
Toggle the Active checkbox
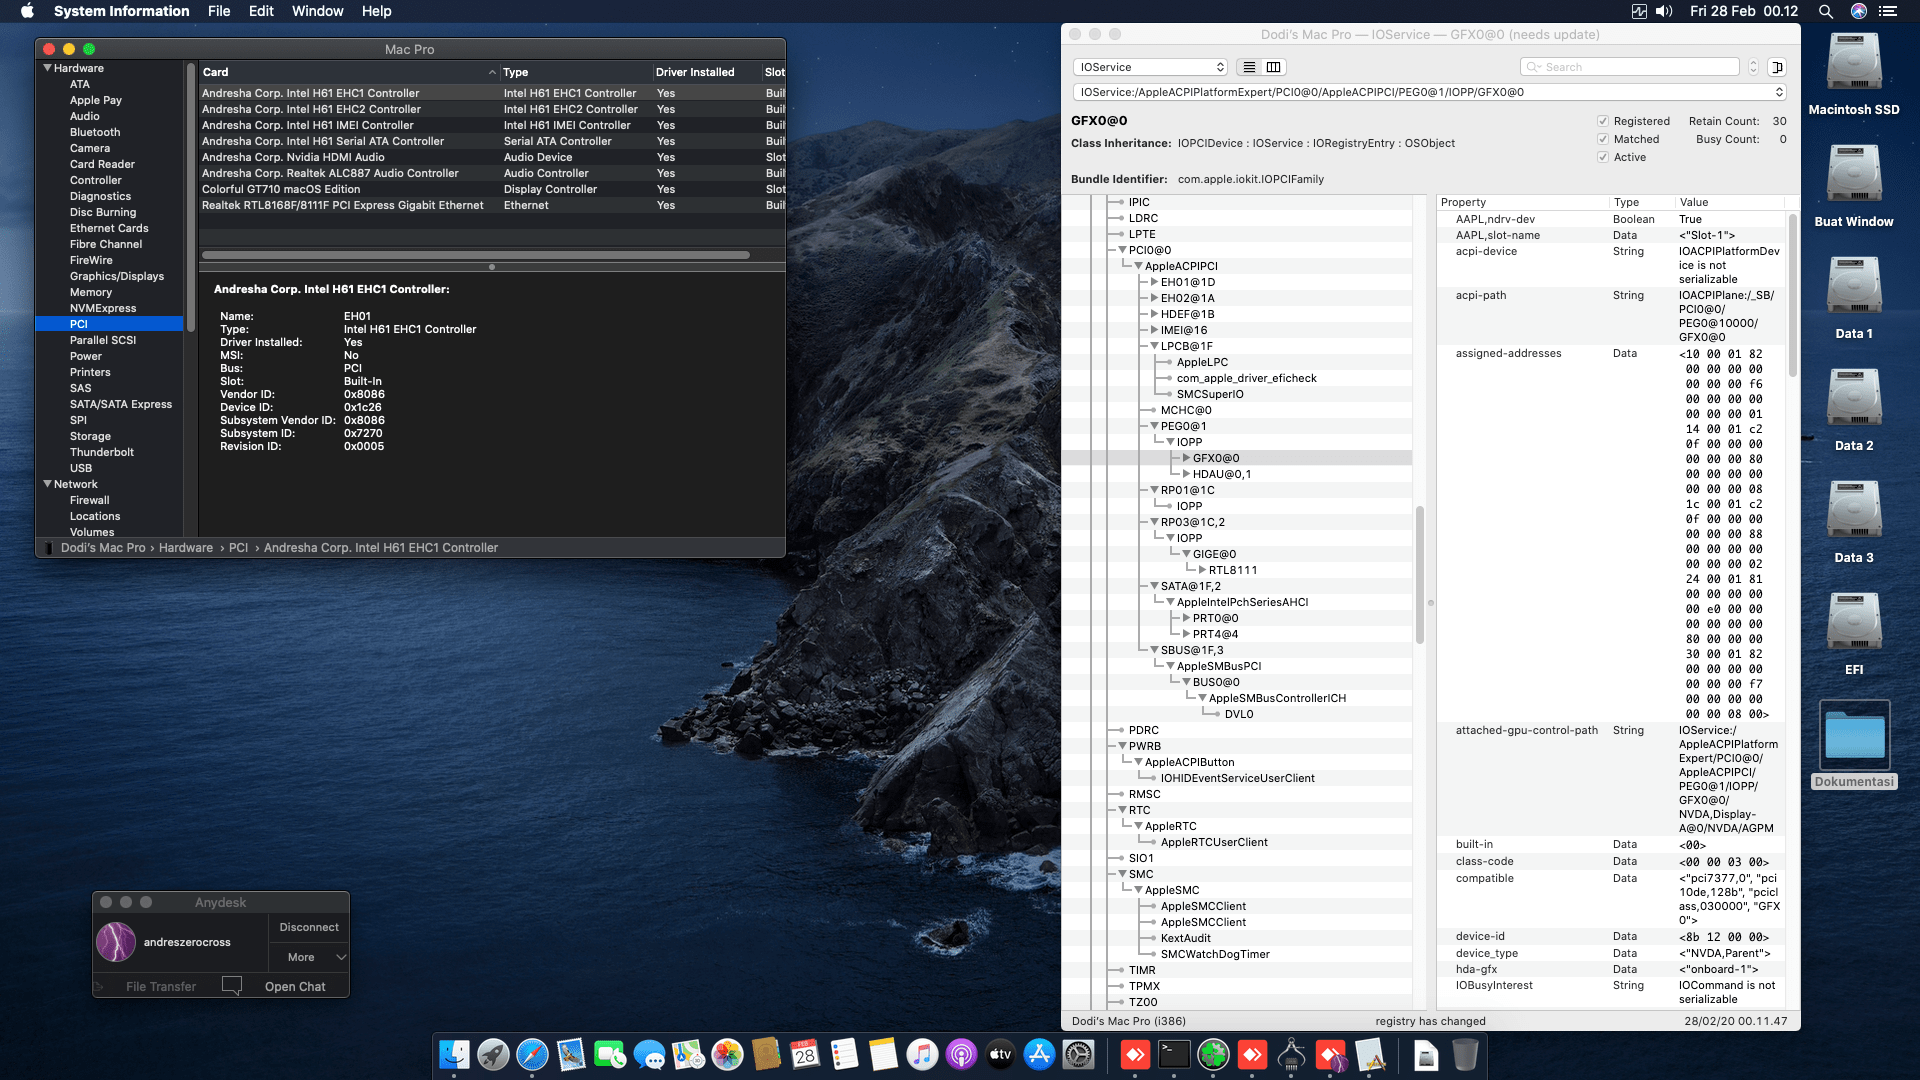[x=1603, y=157]
